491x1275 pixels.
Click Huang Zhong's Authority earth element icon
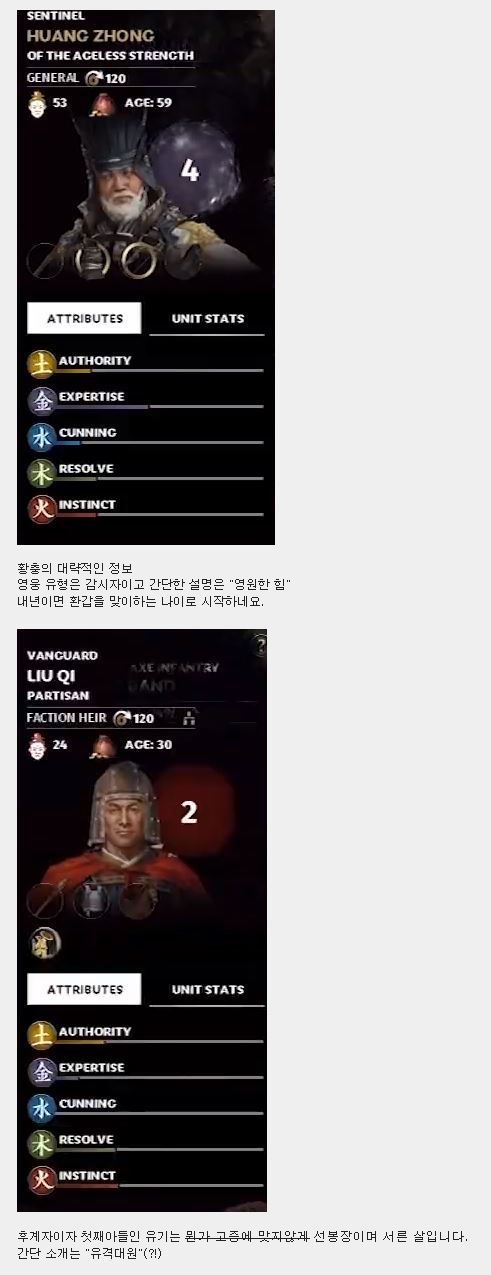tap(42, 365)
